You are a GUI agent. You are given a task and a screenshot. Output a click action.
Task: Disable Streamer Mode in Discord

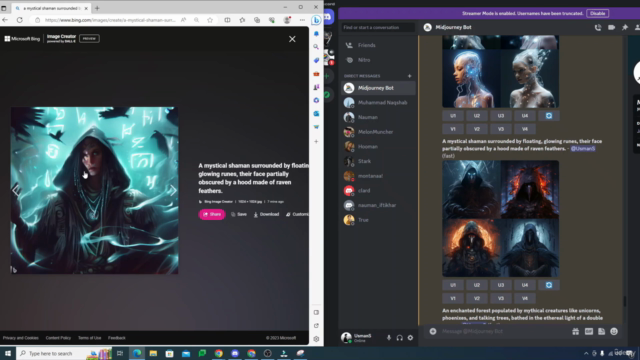598,13
